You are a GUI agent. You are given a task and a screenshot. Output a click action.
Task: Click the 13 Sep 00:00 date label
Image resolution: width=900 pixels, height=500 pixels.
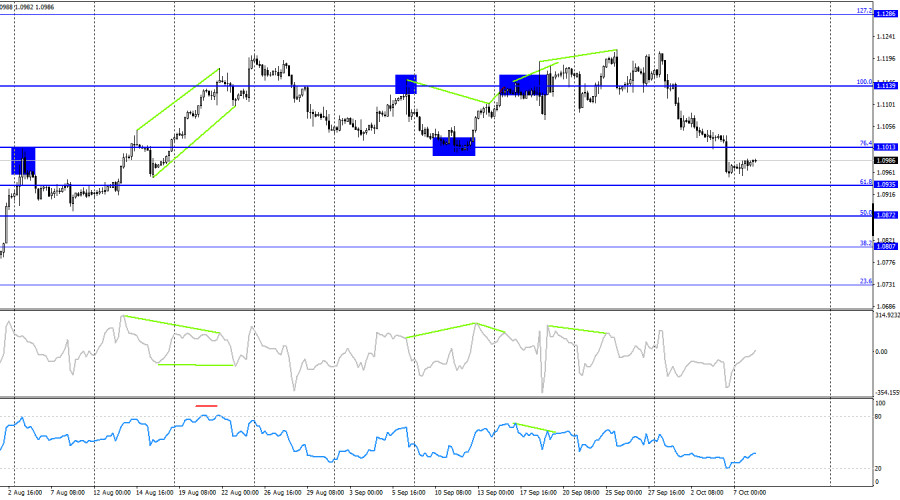(496, 493)
